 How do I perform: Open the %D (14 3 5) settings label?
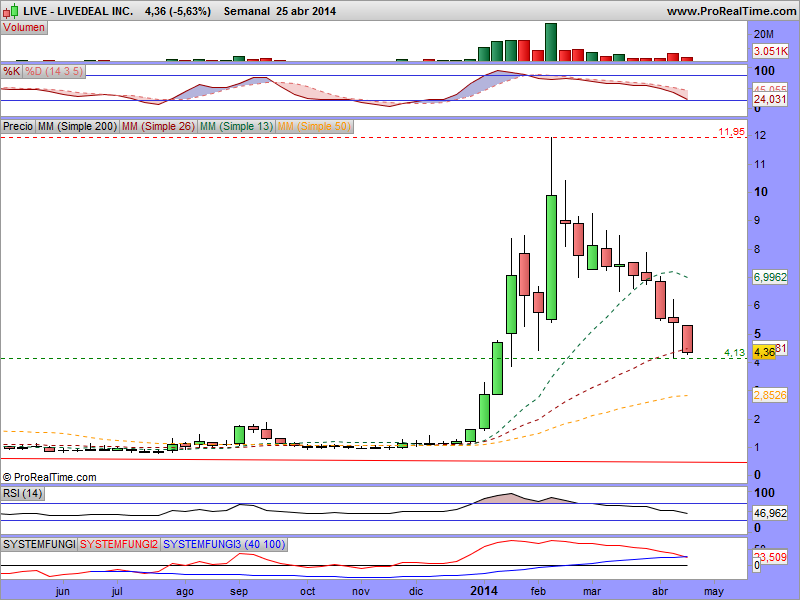[54, 71]
